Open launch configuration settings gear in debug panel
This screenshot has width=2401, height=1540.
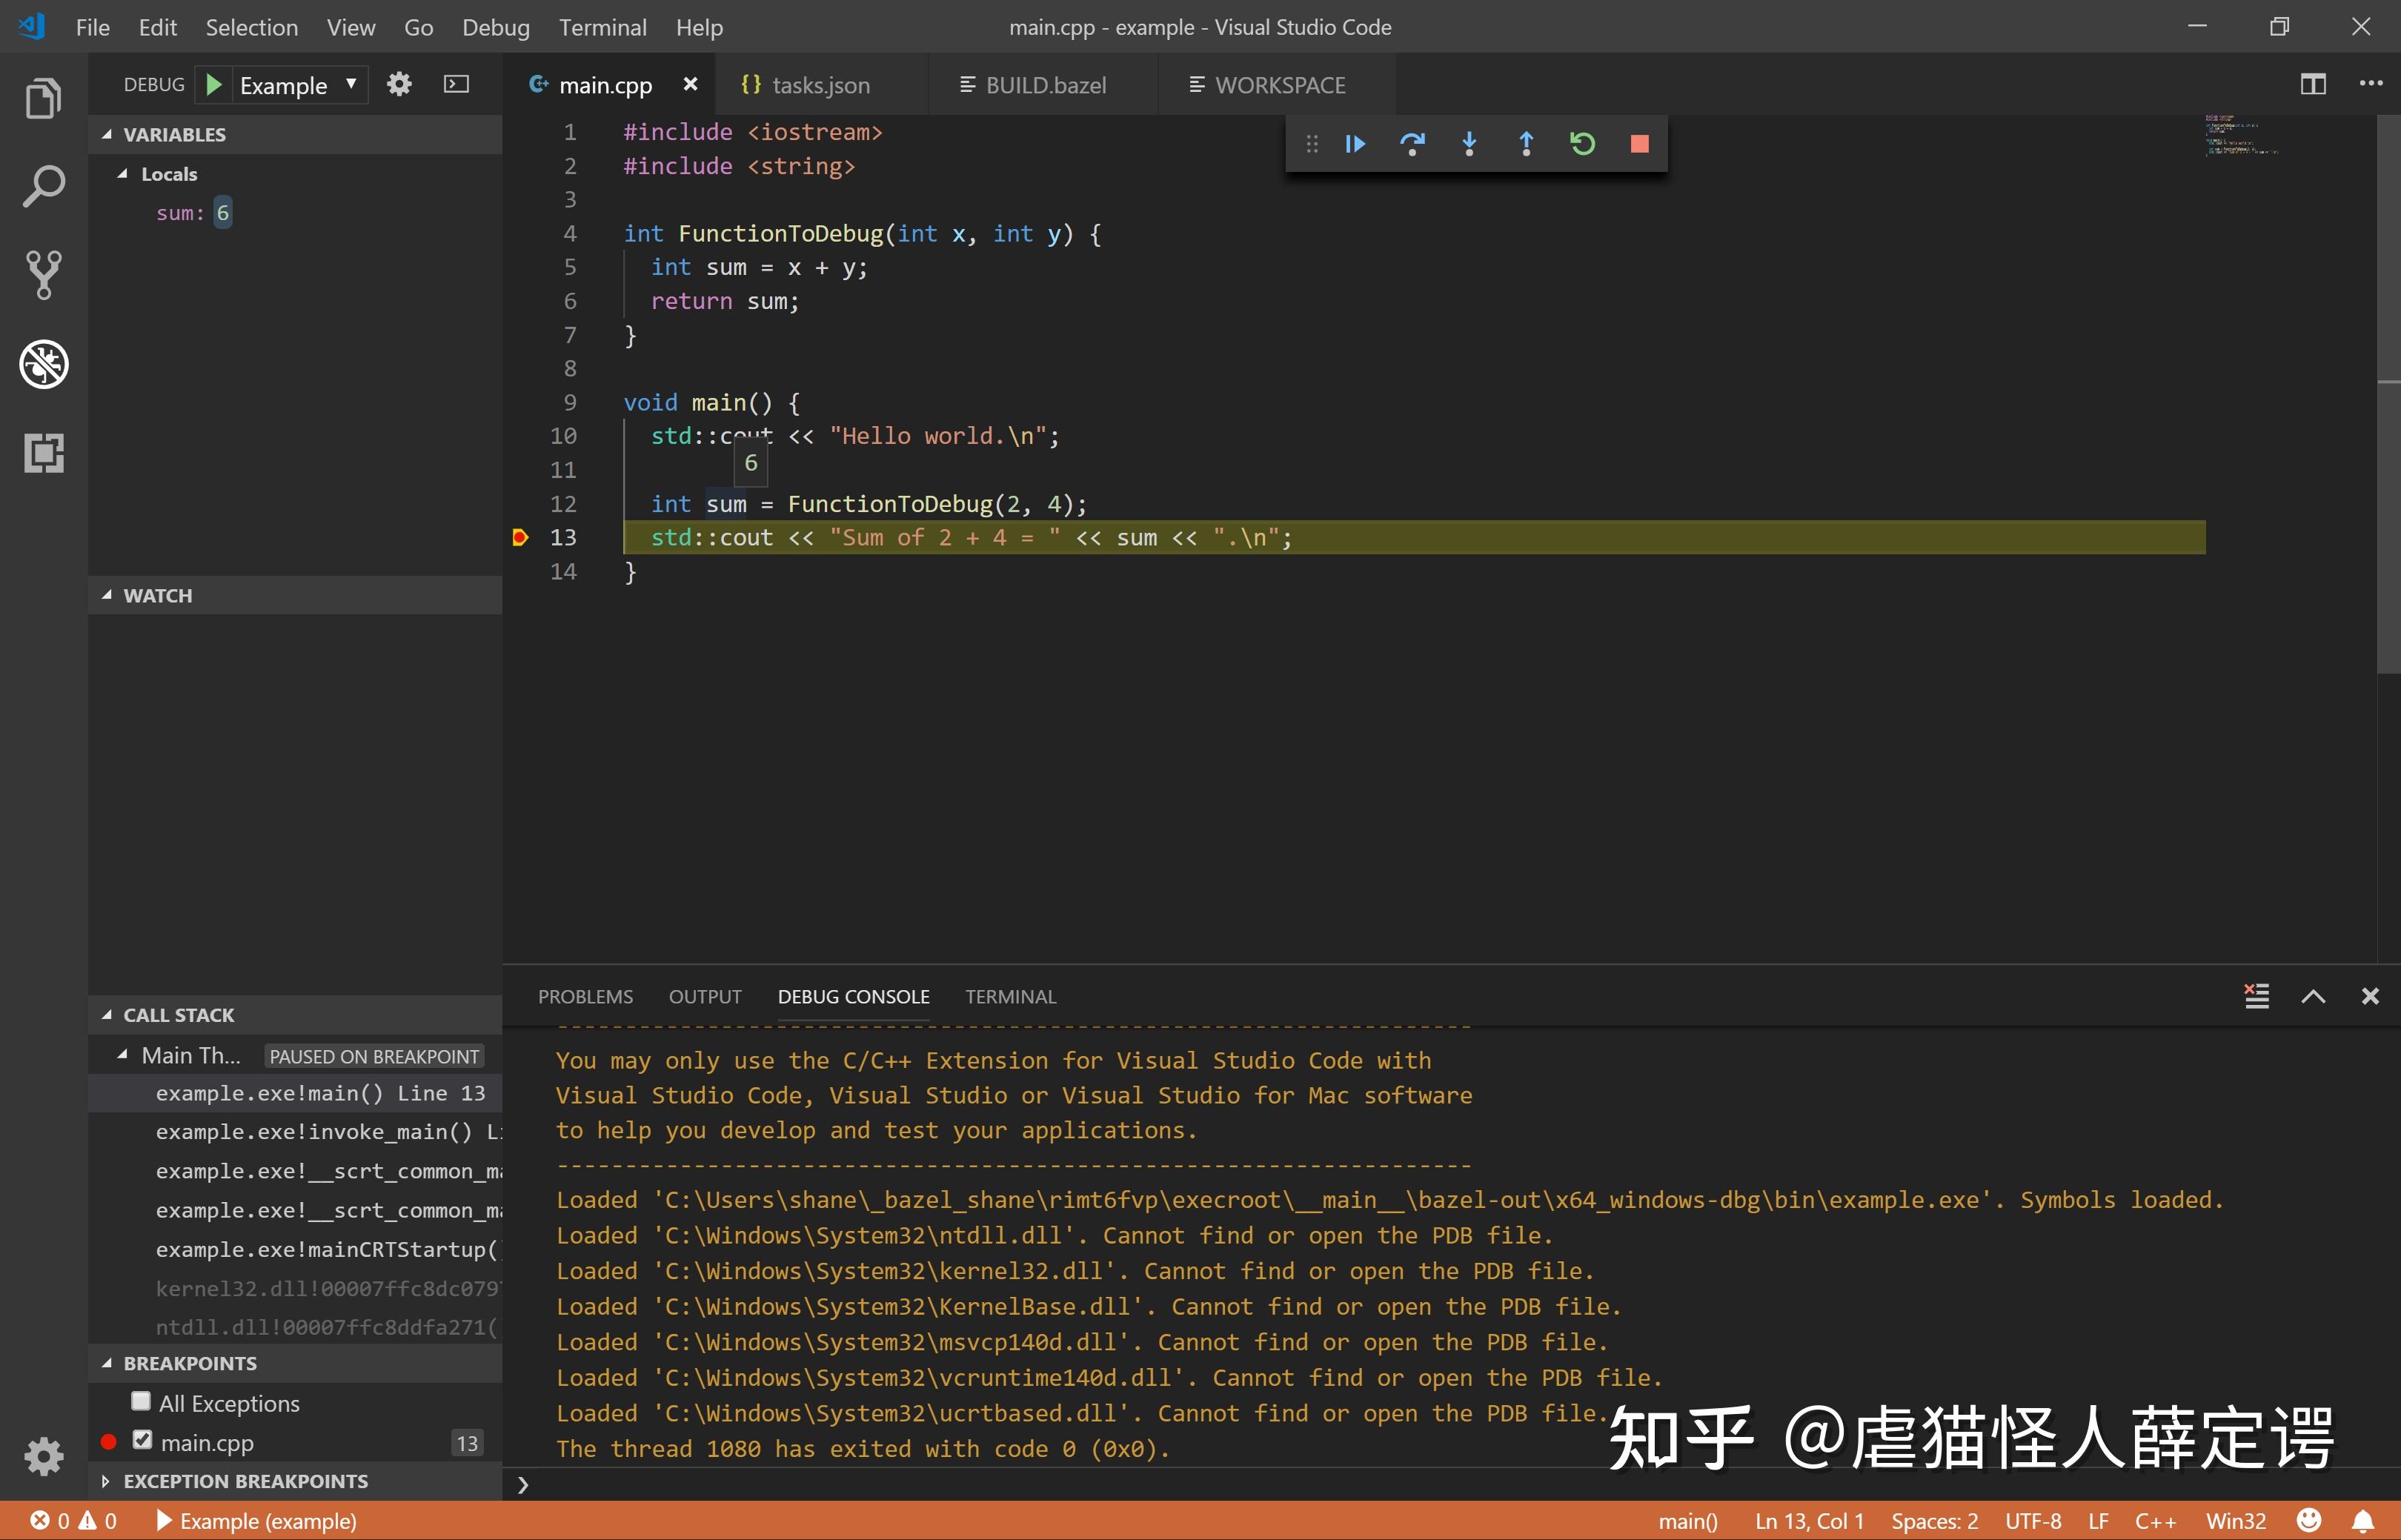click(x=398, y=84)
